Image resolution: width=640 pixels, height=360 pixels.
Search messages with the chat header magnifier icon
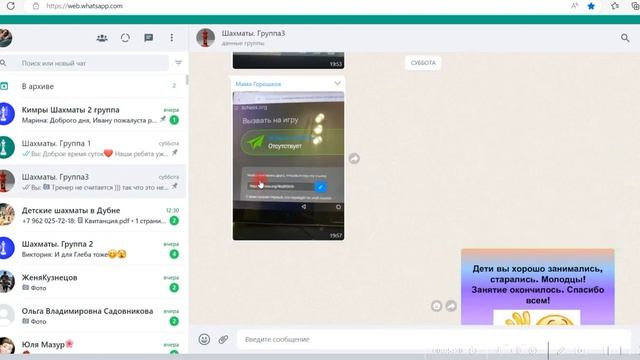coord(625,38)
